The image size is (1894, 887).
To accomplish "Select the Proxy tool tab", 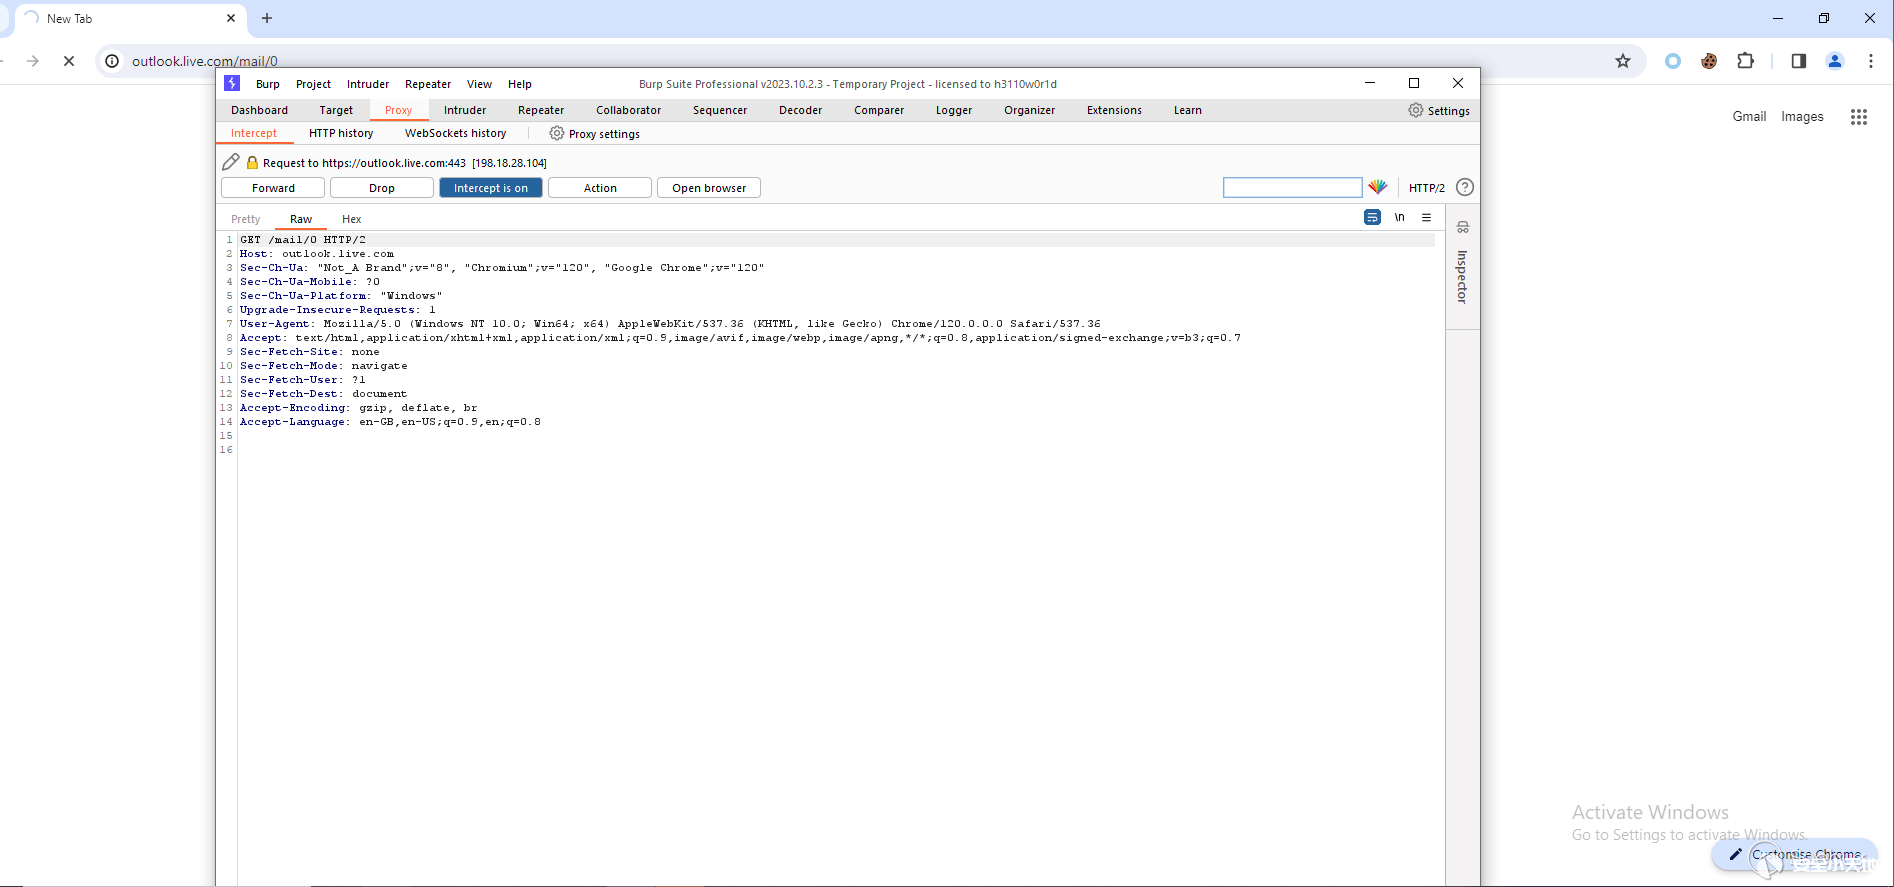I will (x=398, y=110).
